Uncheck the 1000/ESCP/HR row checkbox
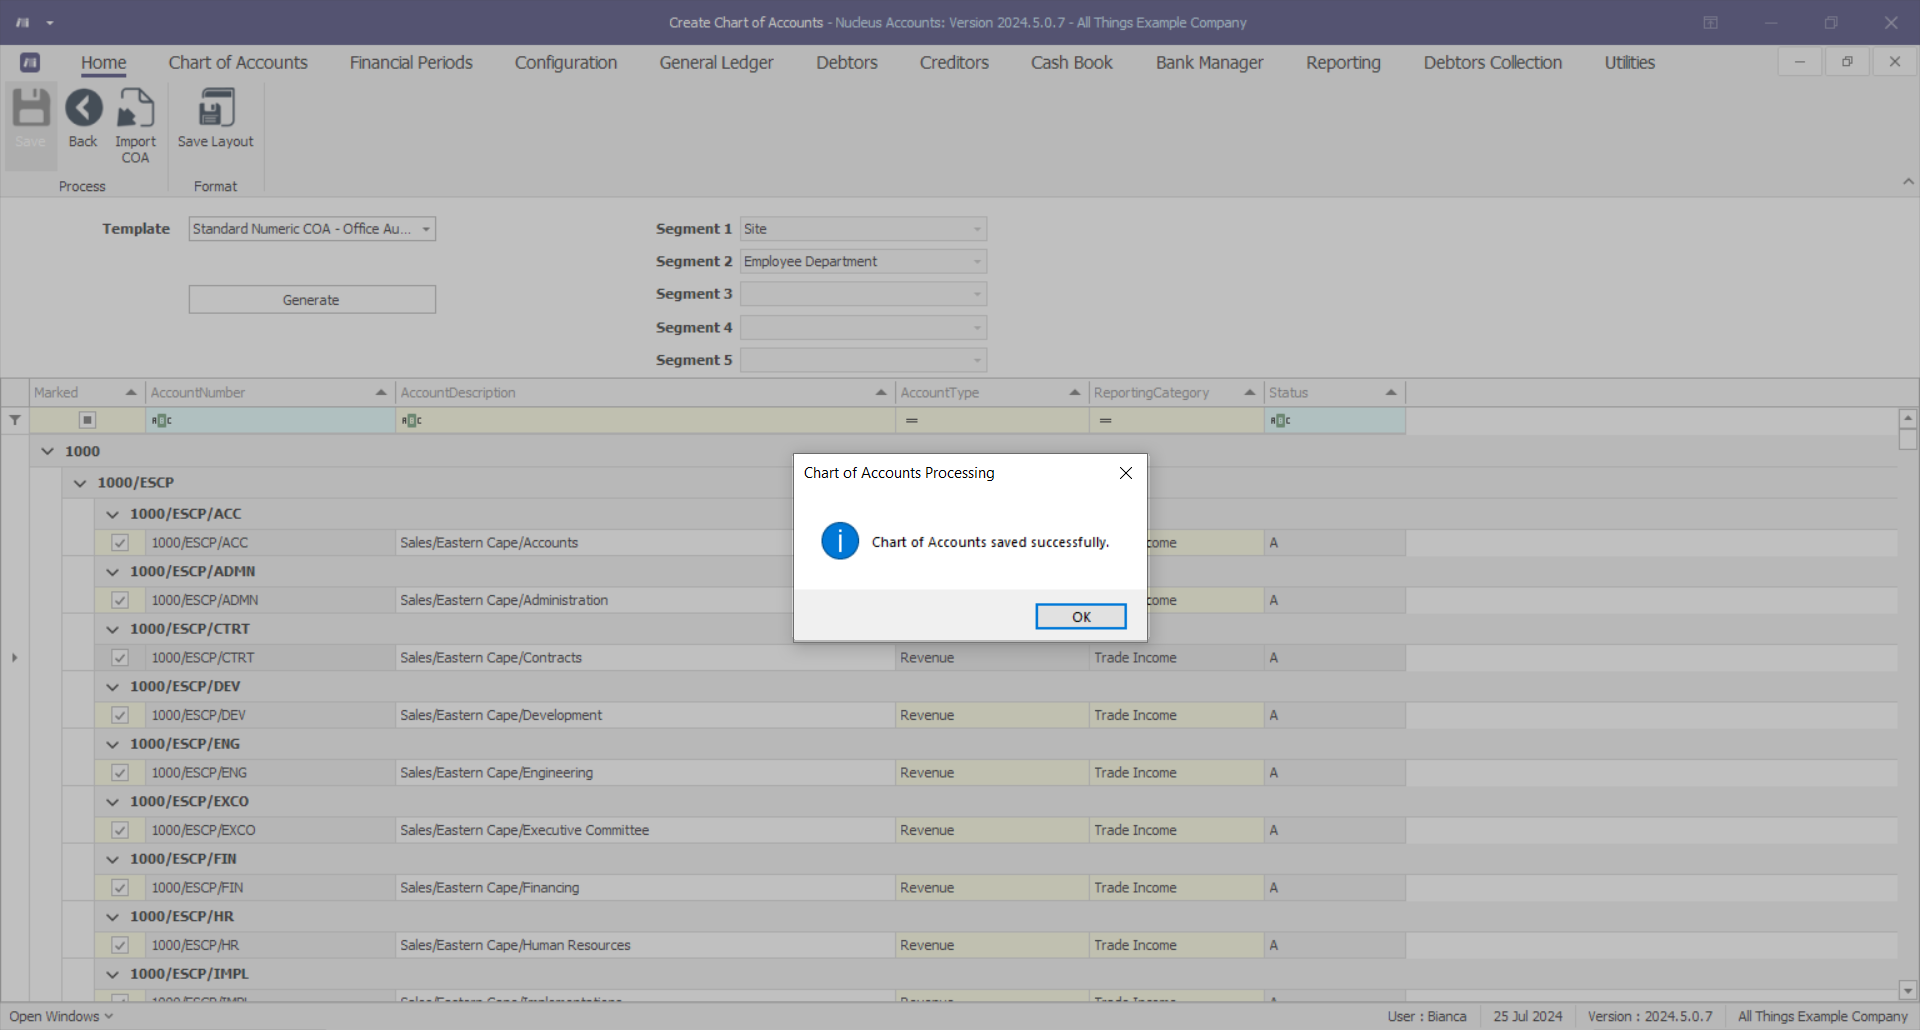The width and height of the screenshot is (1920, 1030). (x=120, y=945)
